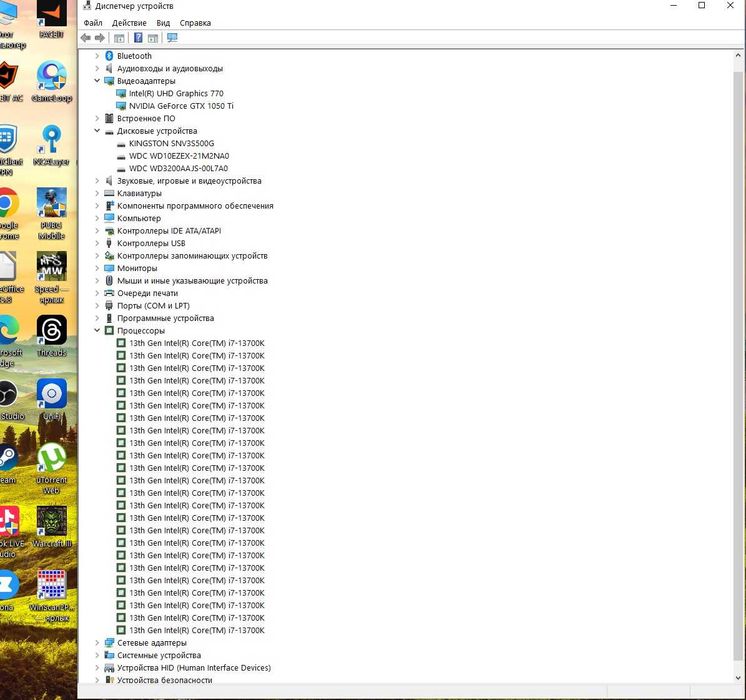
Task: Click the Сетевые адаптеры icon
Action: [109, 642]
